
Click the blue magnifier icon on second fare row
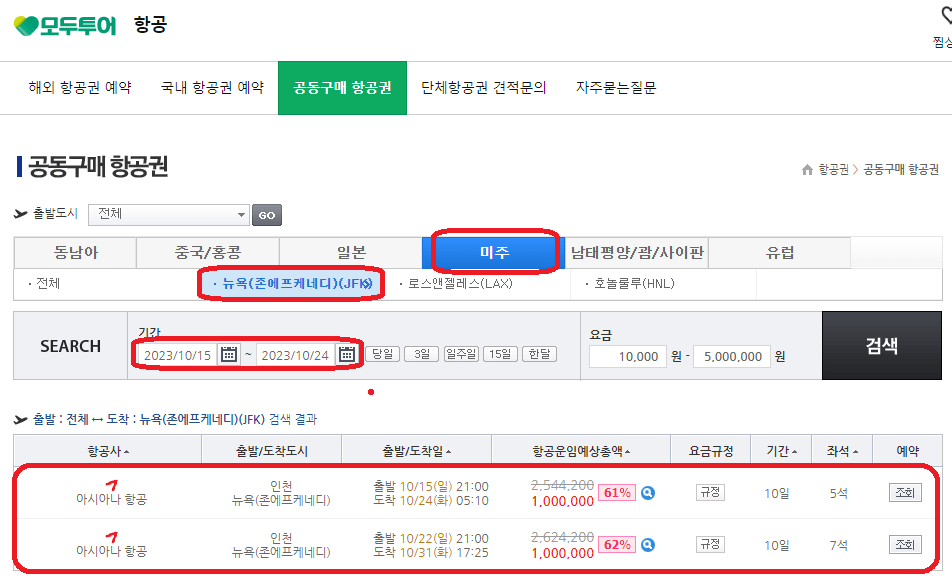point(647,545)
